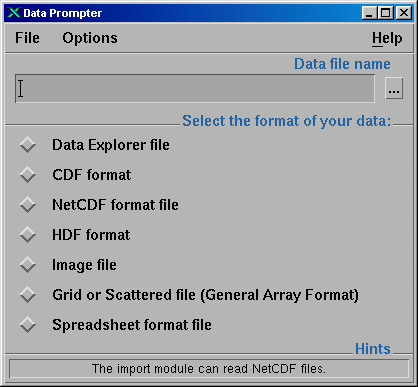Maximize the Data Prompter window

[x=386, y=13]
